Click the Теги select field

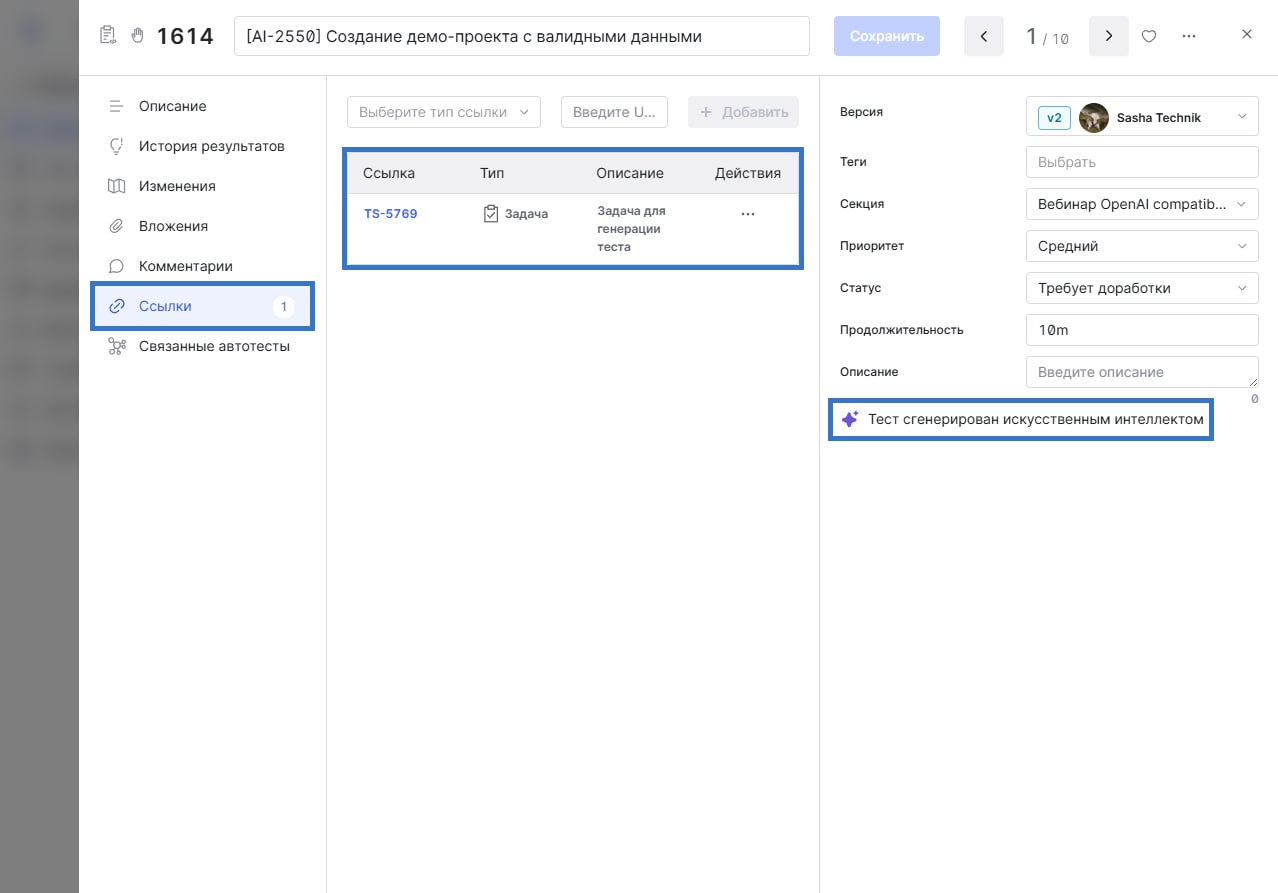pyautogui.click(x=1141, y=162)
